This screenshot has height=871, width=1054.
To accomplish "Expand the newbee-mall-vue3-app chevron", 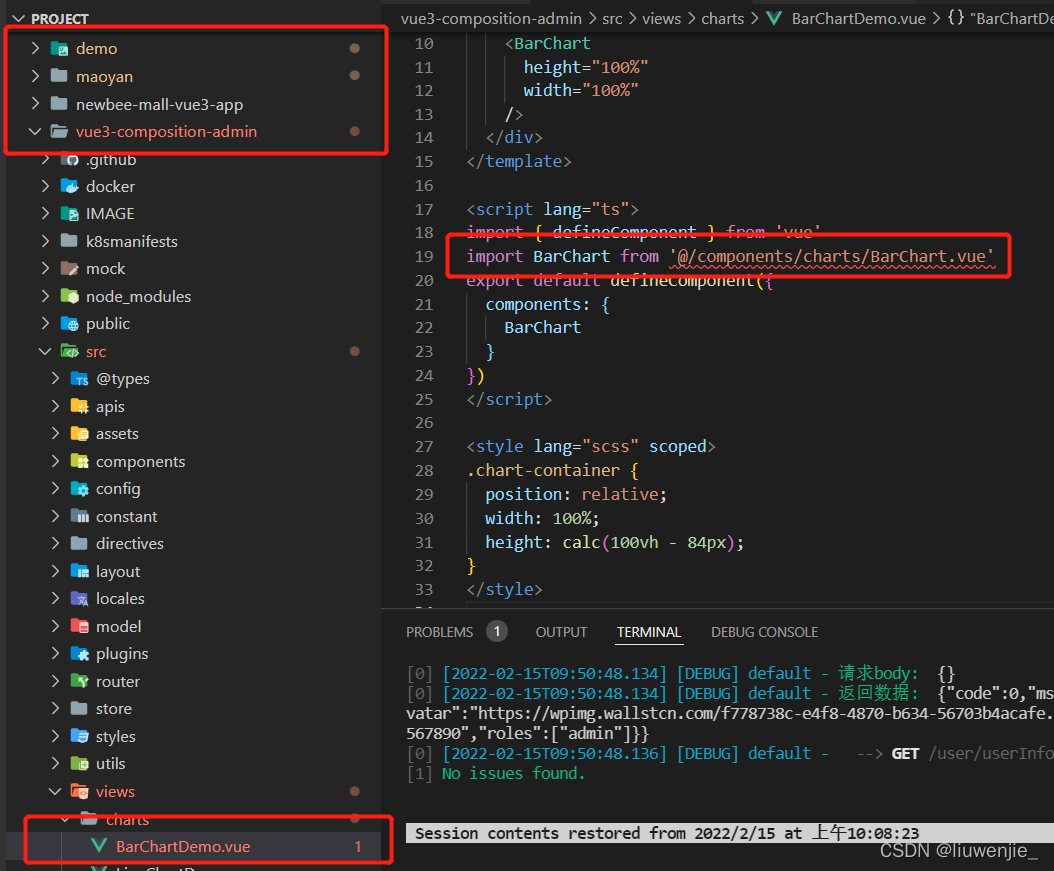I will coord(35,103).
